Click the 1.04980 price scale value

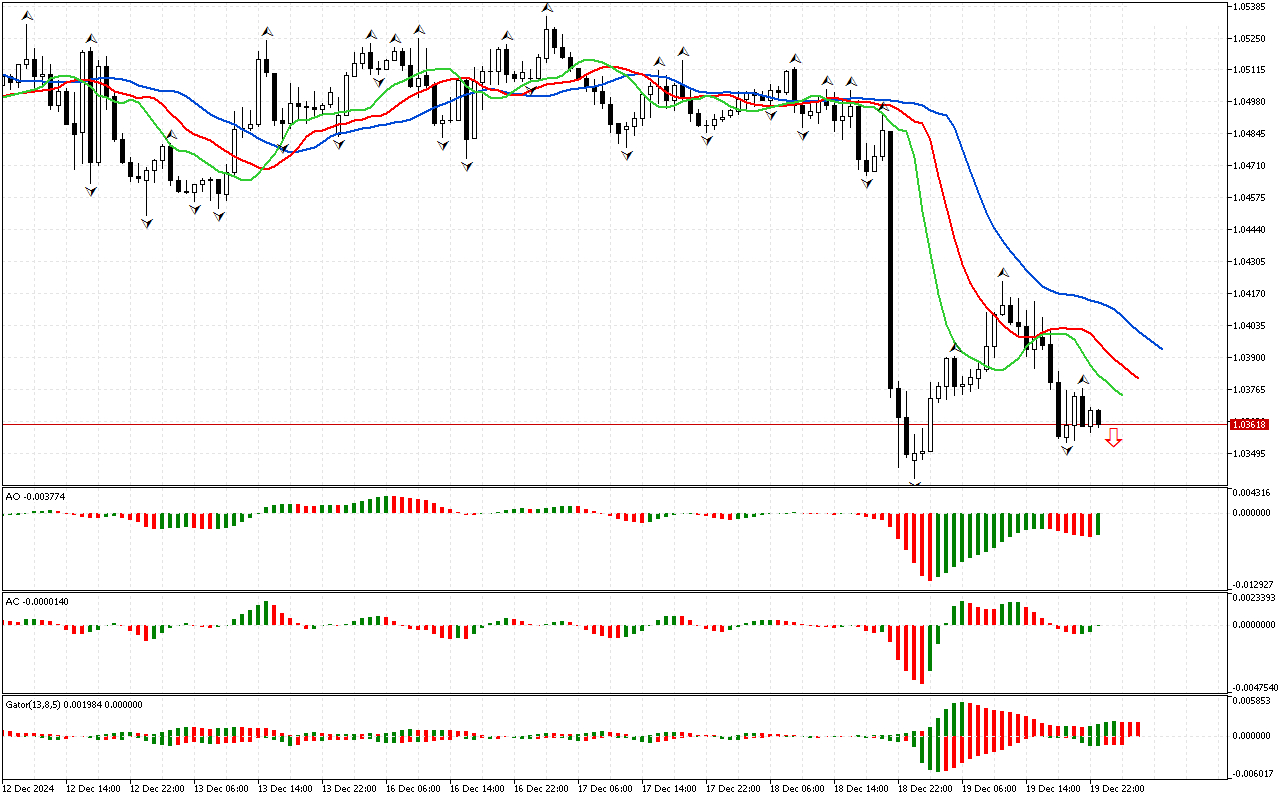[x=1249, y=102]
